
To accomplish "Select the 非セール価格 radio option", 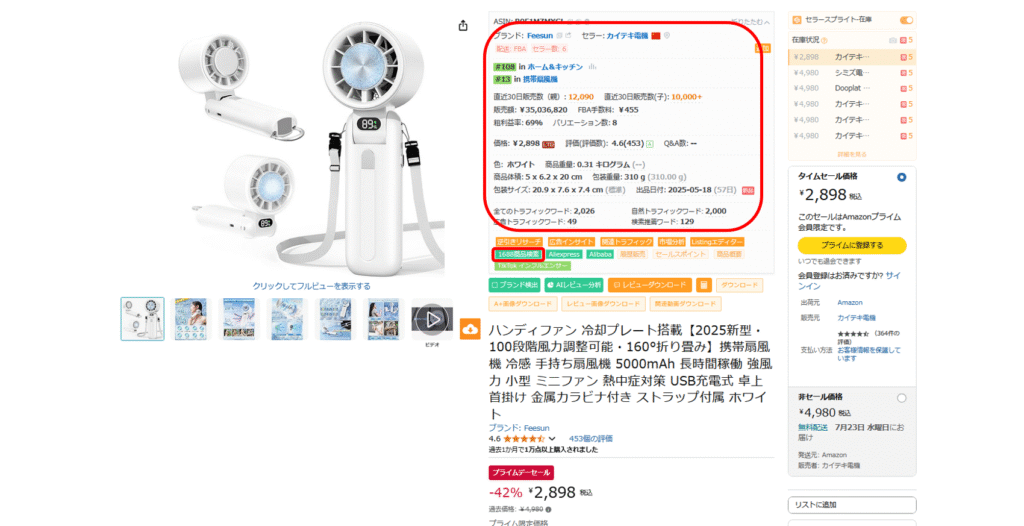I will pos(901,398).
